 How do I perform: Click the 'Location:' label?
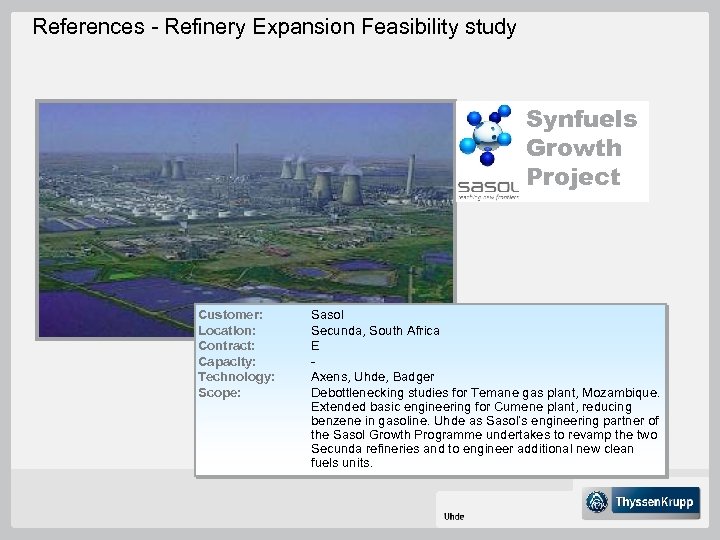click(227, 331)
